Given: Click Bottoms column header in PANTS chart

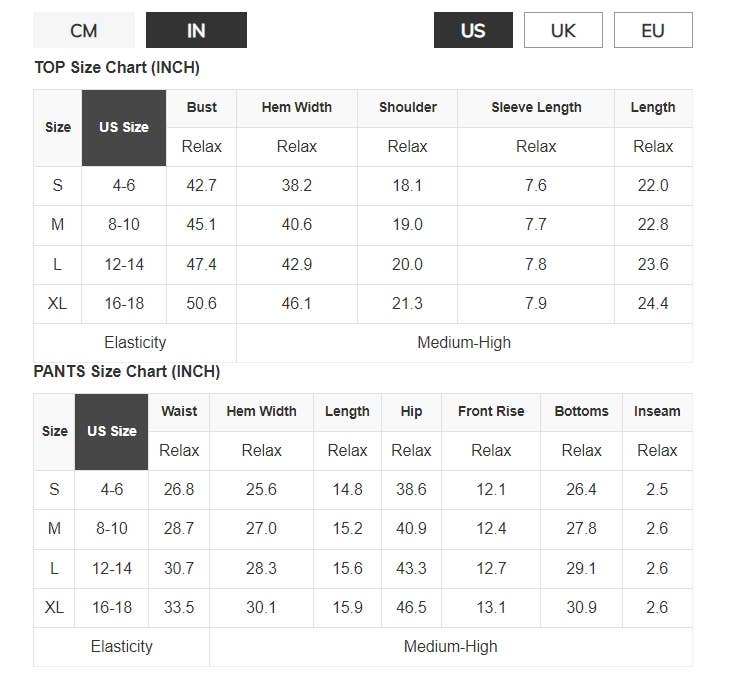Looking at the screenshot, I should click(581, 411).
